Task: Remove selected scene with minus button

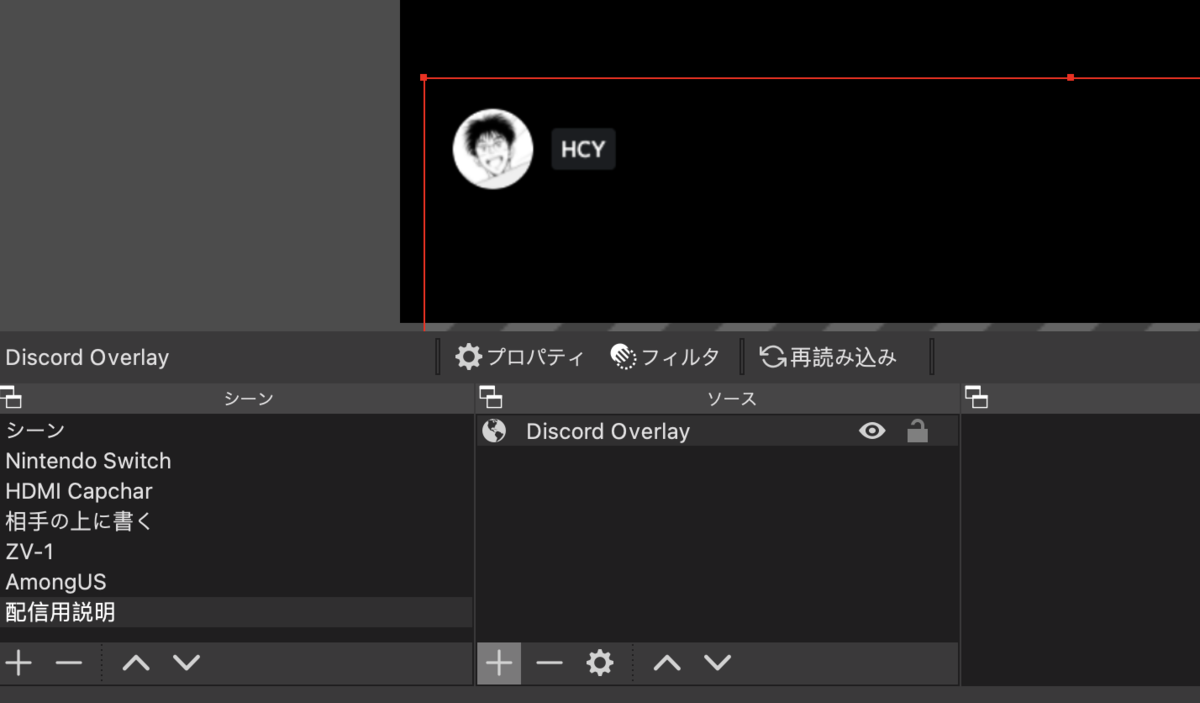Action: click(68, 663)
